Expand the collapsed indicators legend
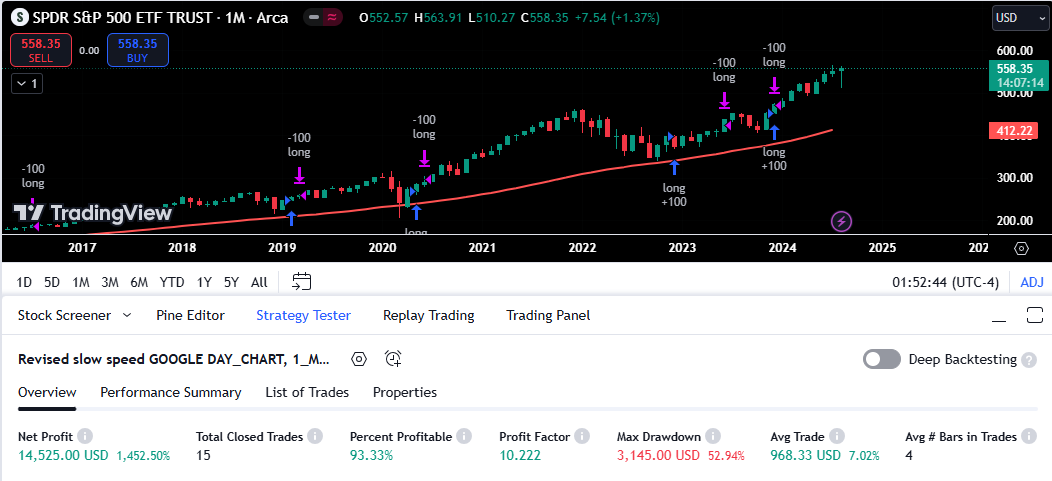Viewport: 1052px width, 481px height. coord(26,84)
